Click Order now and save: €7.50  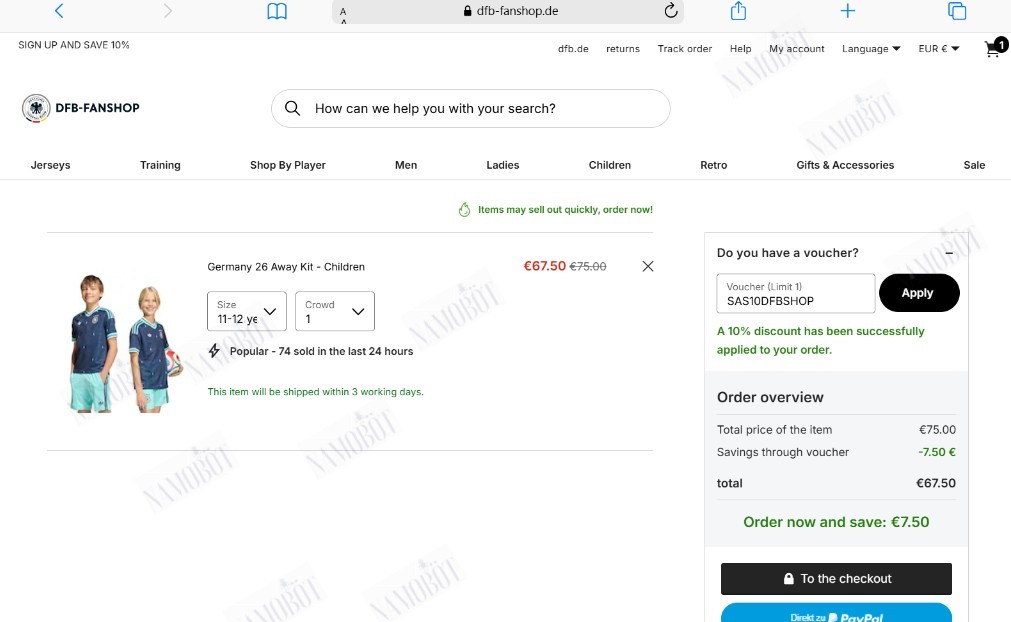tap(836, 522)
